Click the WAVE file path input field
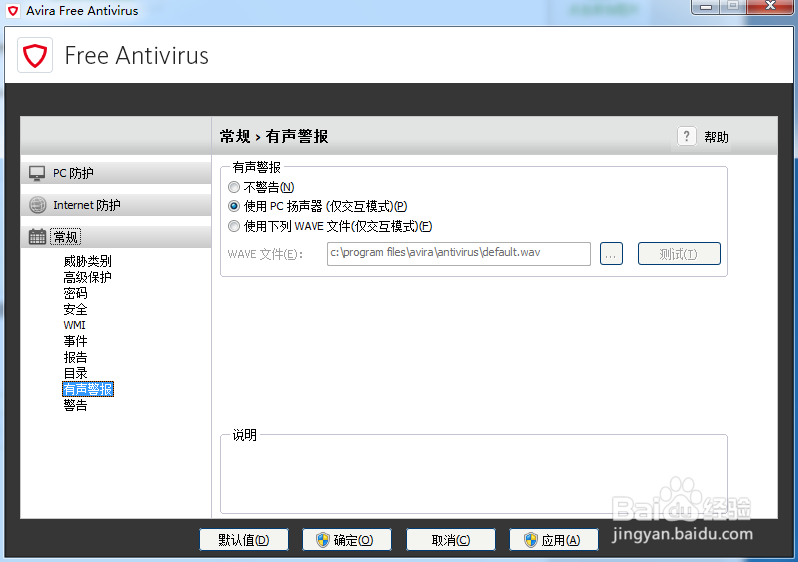 (459, 254)
